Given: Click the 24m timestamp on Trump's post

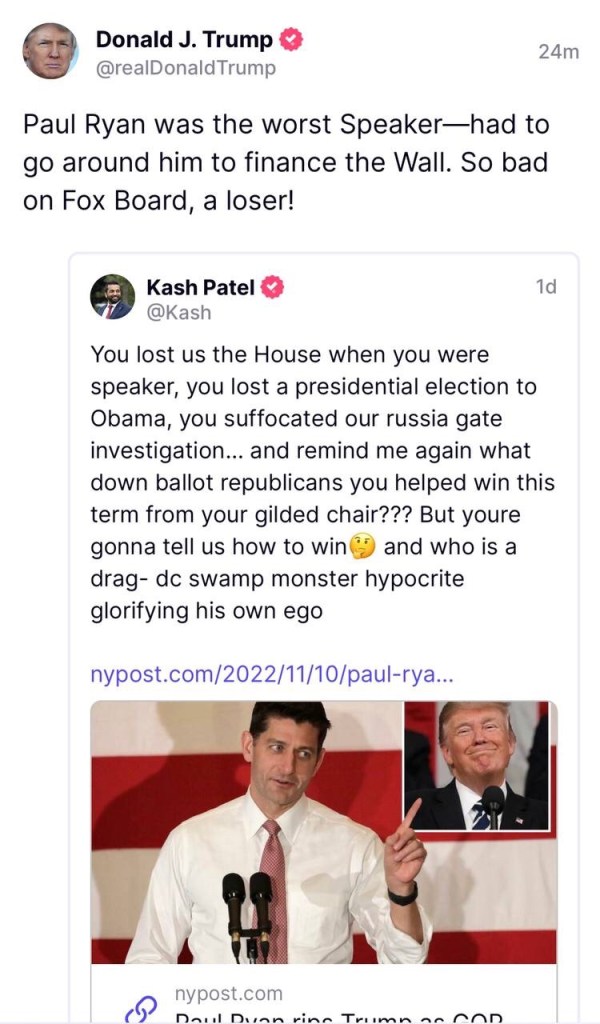Looking at the screenshot, I should 558,52.
